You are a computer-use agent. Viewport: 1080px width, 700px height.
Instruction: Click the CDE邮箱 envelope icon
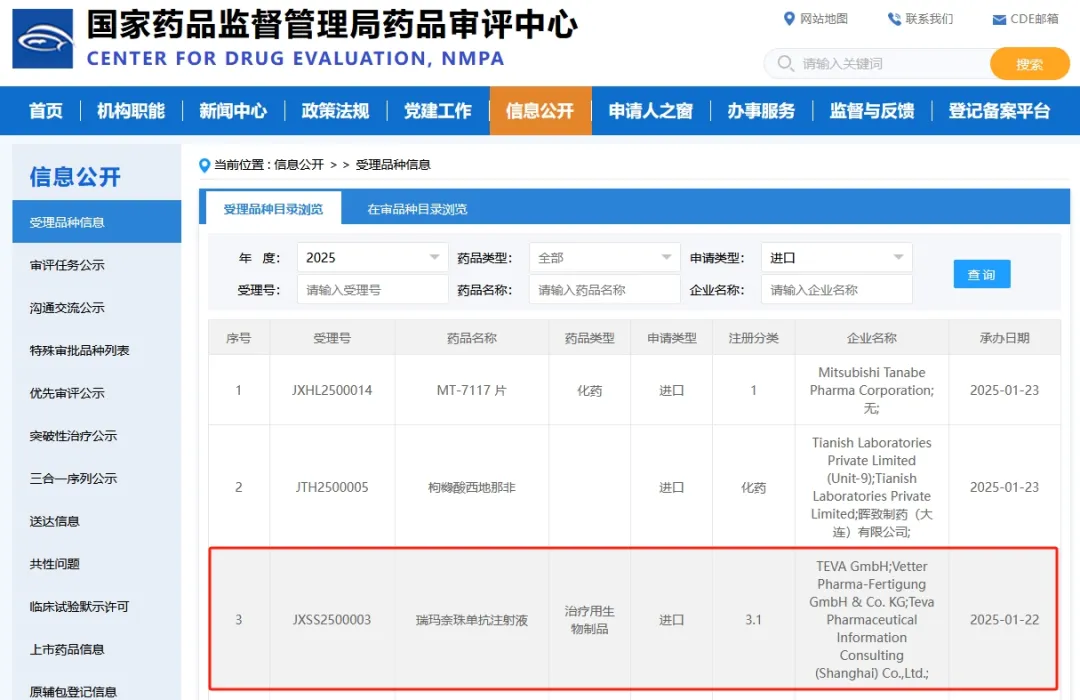[x=998, y=20]
